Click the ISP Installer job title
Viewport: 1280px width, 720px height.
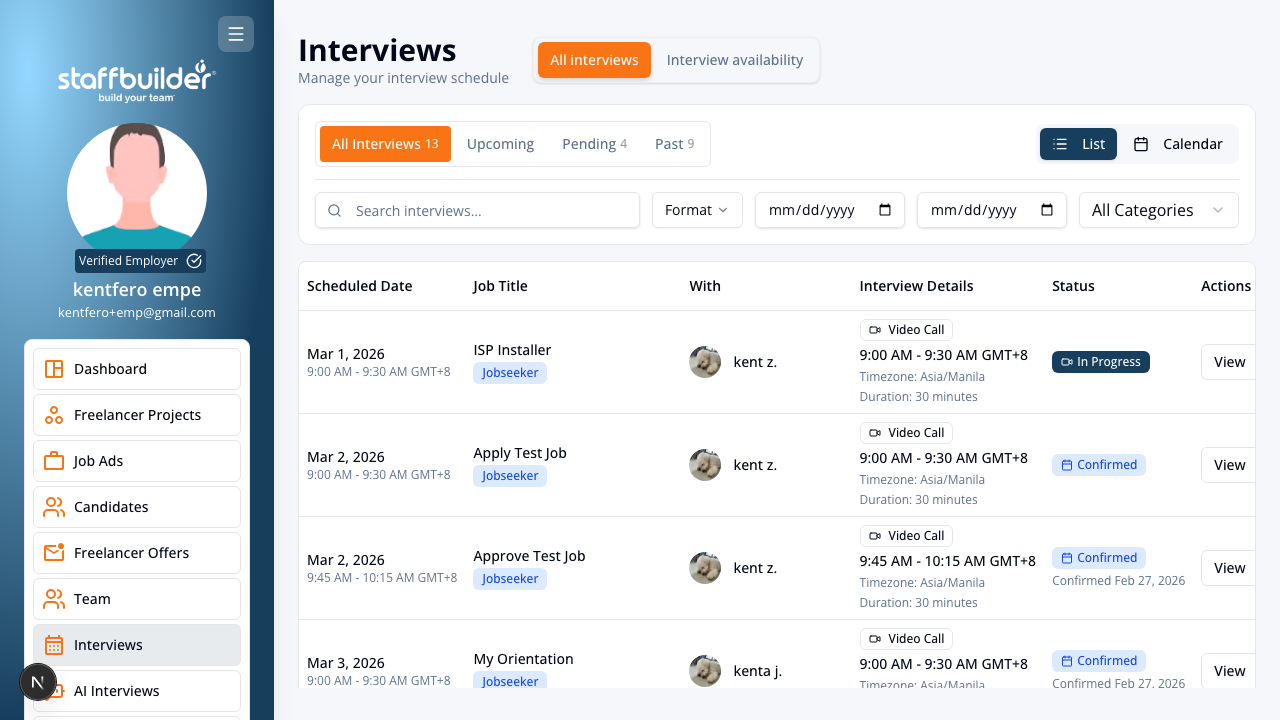click(x=512, y=350)
